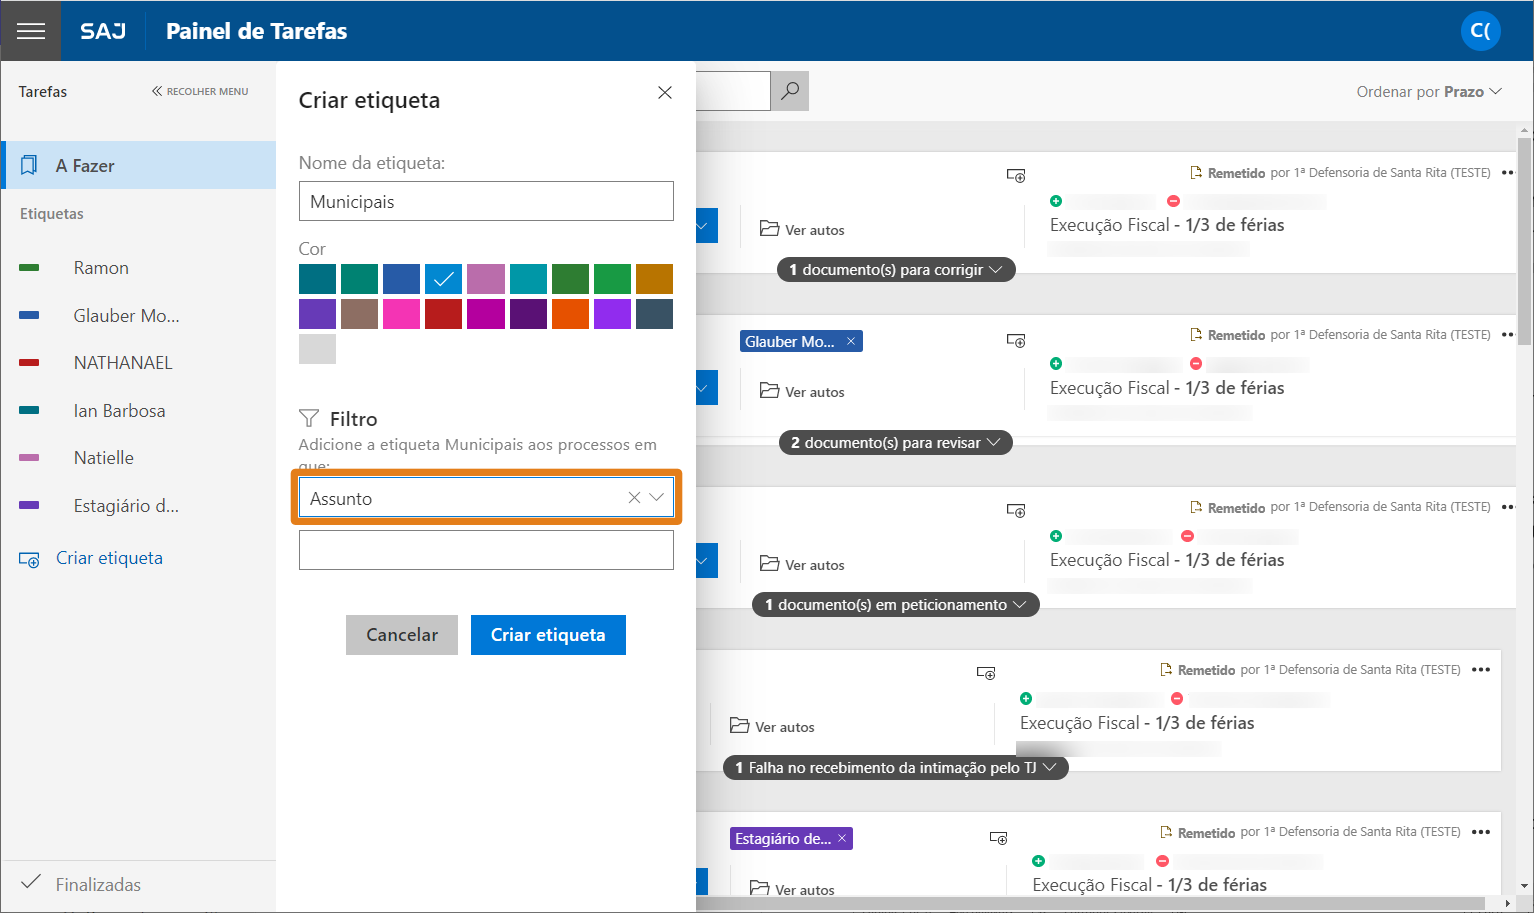This screenshot has height=913, width=1534.
Task: Pick the pink-purple color swatch
Action: pos(486,279)
